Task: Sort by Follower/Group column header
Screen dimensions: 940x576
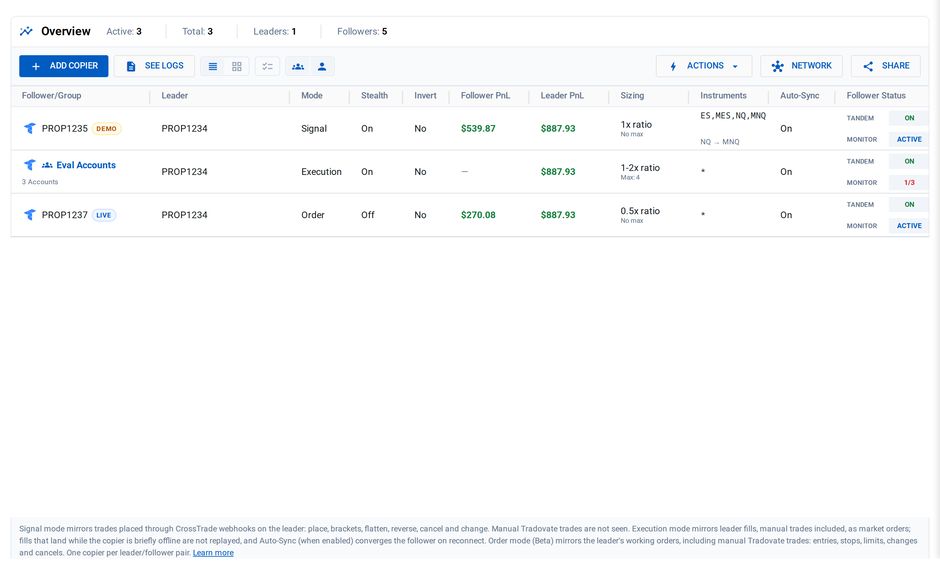Action: pos(52,95)
